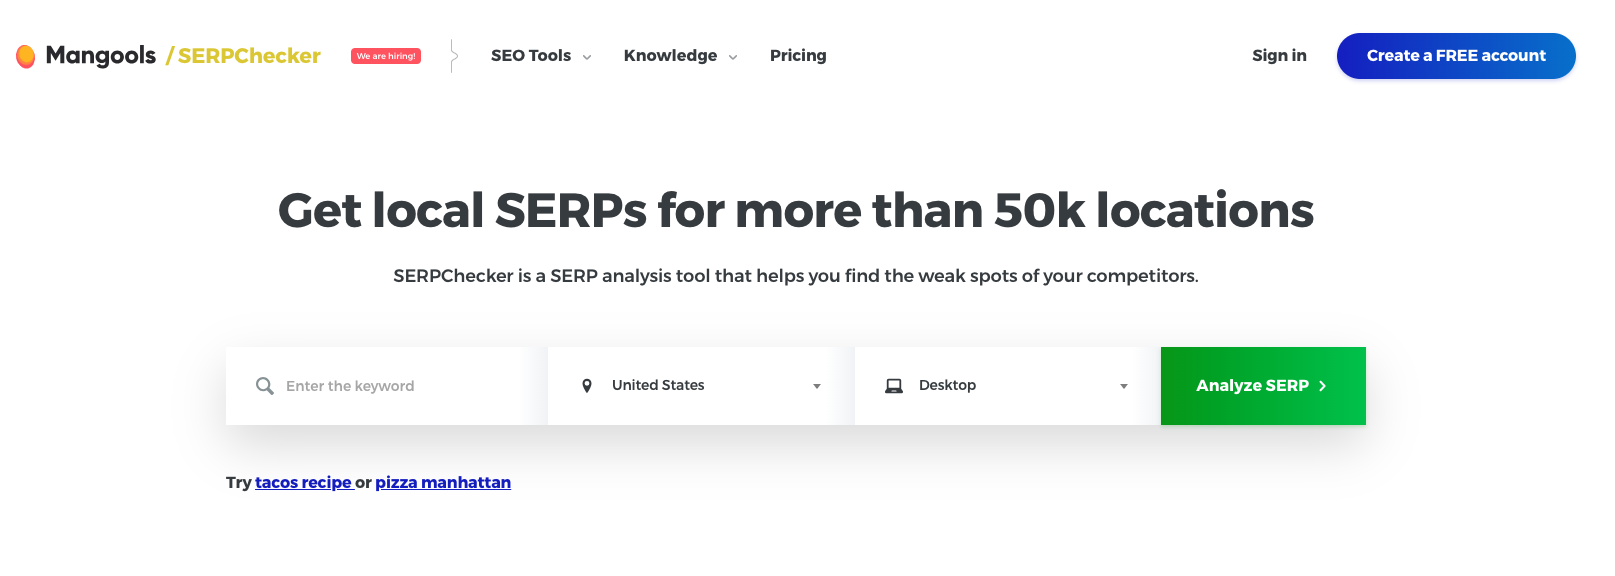1615x576 pixels.
Task: Click the SERPChecker wordmark in the header
Action: tap(247, 56)
